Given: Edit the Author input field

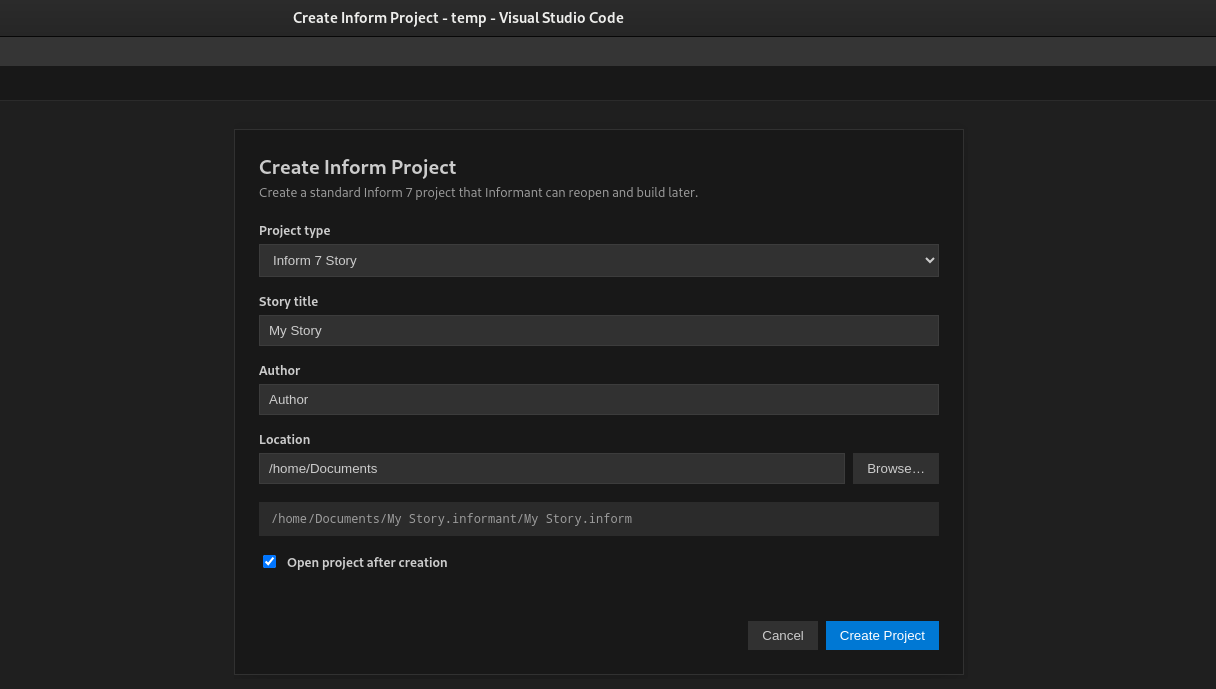Looking at the screenshot, I should click(x=598, y=399).
